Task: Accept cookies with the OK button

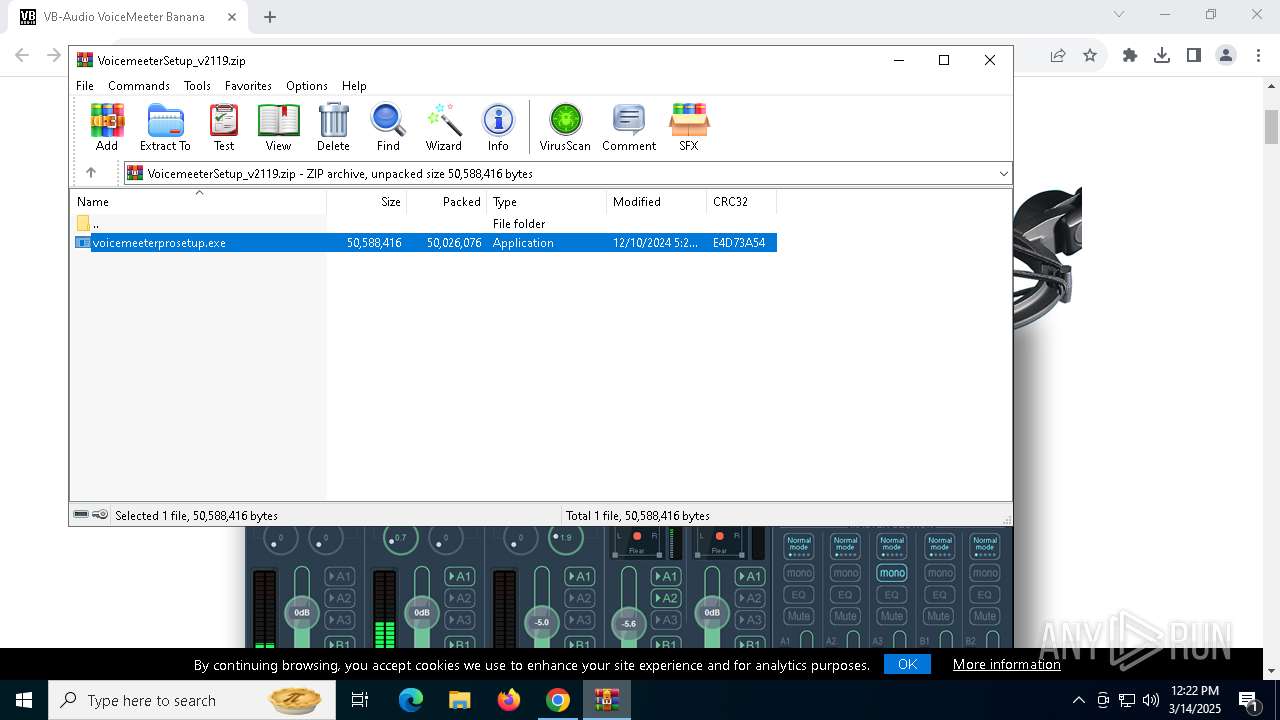Action: pos(907,664)
